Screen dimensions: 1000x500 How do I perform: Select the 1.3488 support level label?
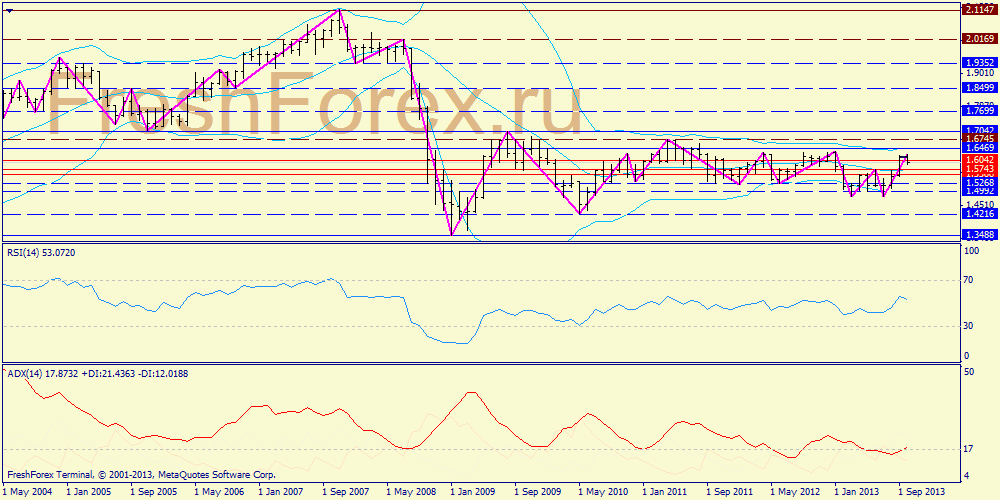tap(979, 234)
